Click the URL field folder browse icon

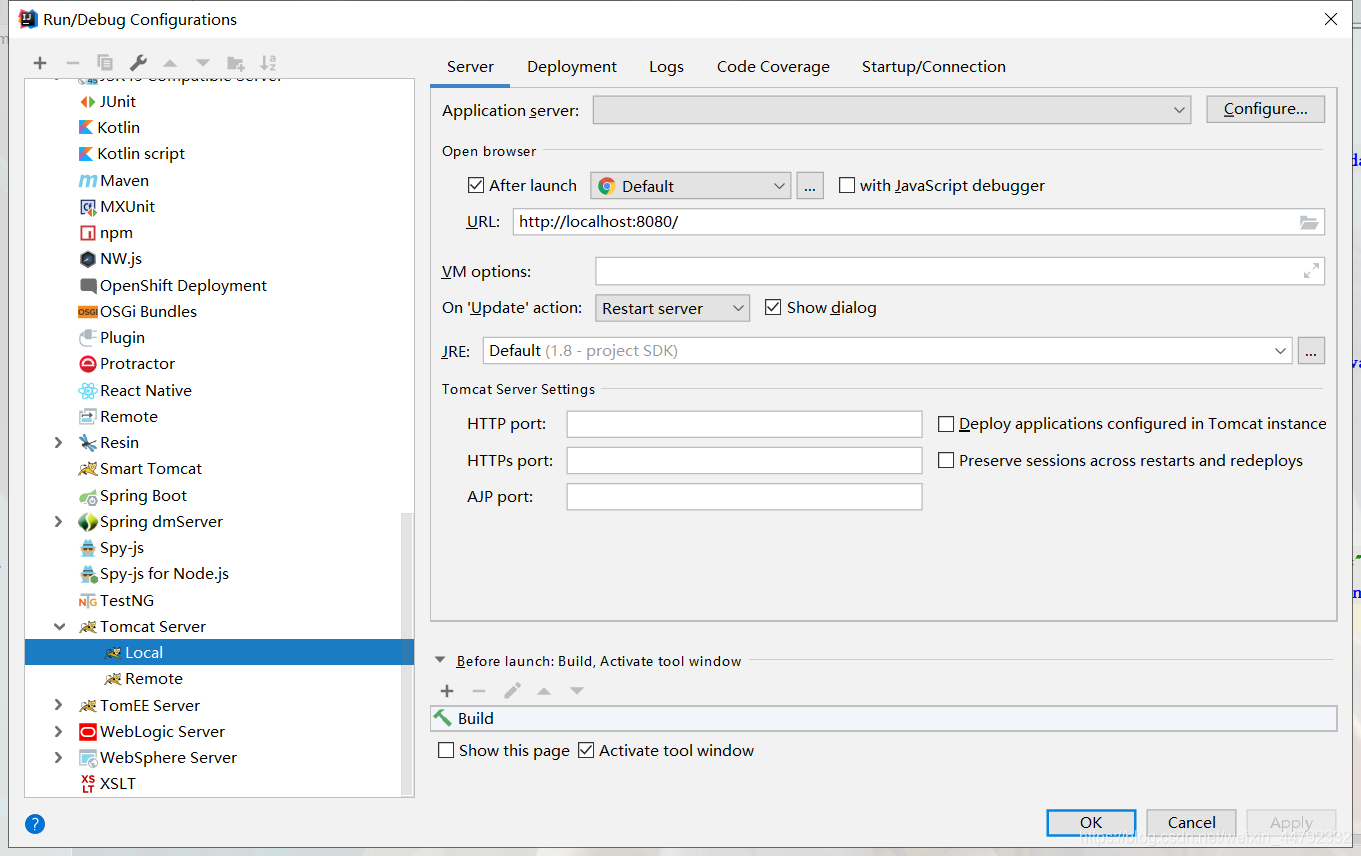click(x=1309, y=222)
